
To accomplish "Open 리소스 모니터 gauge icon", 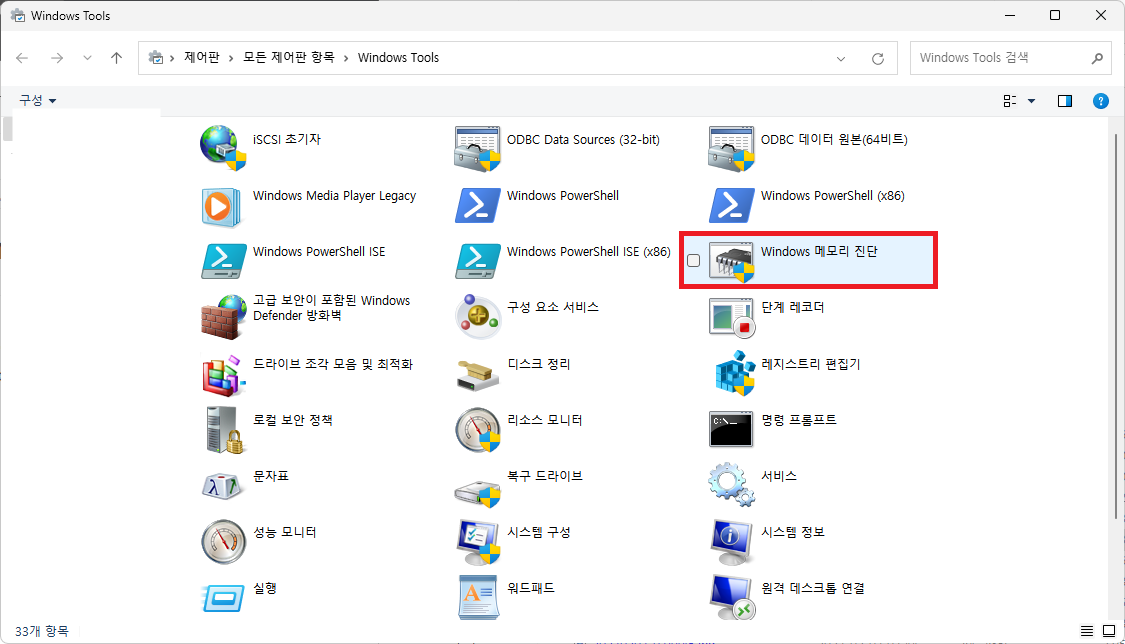I will (477, 430).
